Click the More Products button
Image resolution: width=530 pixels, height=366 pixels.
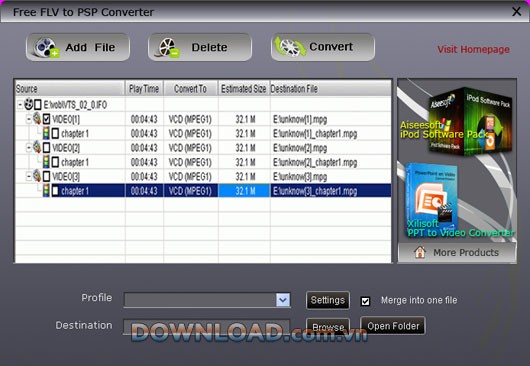(457, 252)
